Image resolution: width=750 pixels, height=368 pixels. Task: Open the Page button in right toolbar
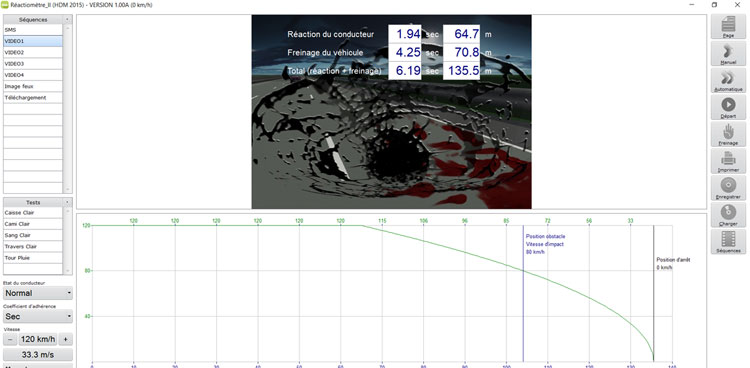pos(728,27)
